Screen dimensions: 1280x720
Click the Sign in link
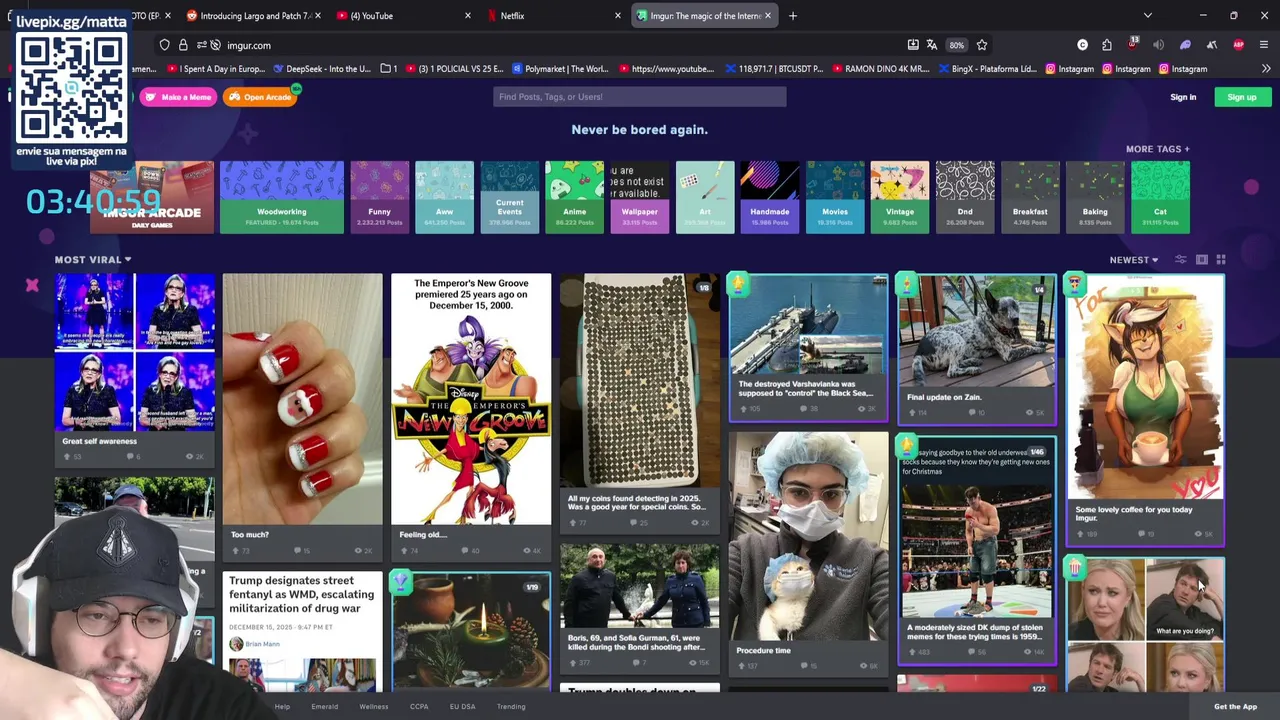pos(1183,97)
